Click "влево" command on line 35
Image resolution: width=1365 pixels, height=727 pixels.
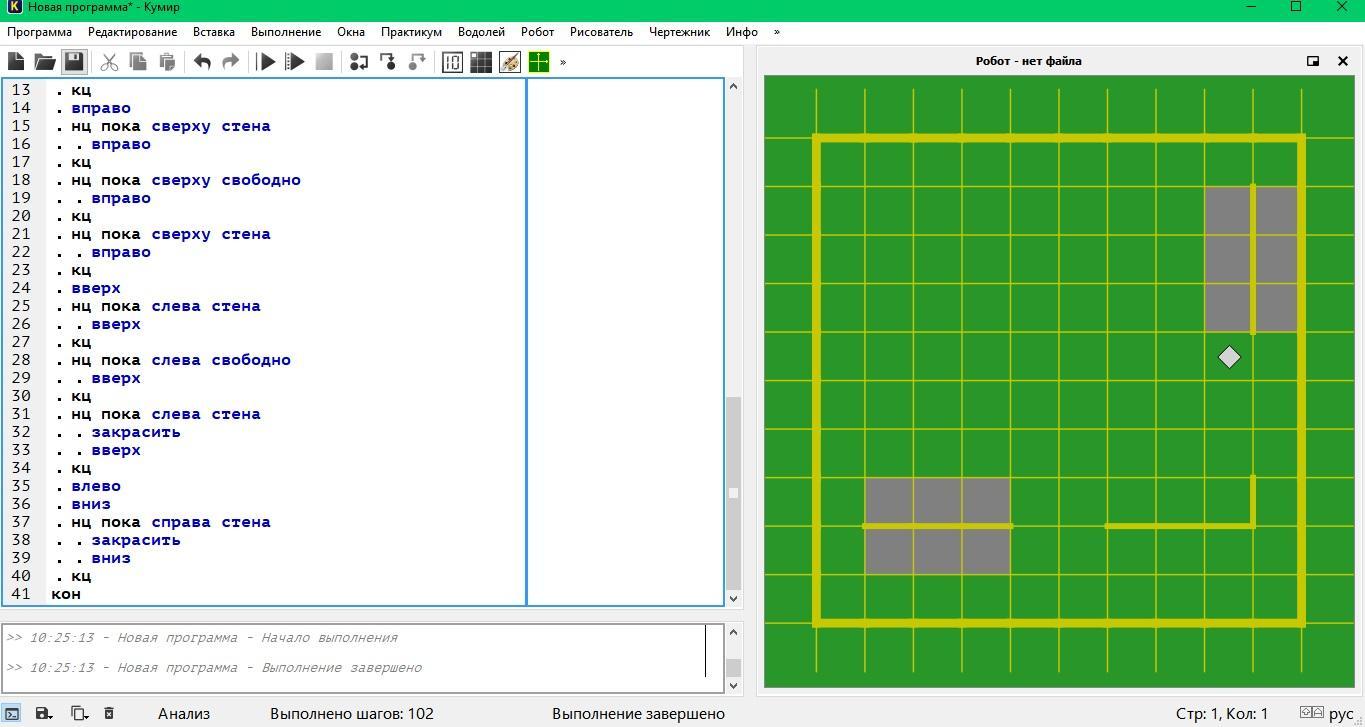point(96,486)
